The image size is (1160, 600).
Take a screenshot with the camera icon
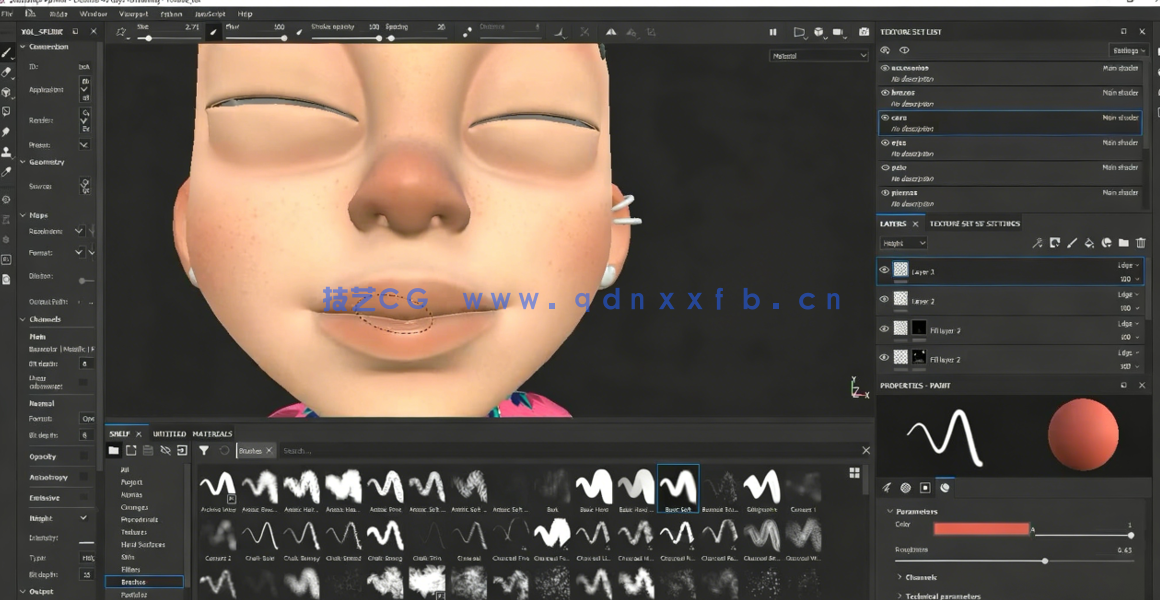[x=864, y=32]
